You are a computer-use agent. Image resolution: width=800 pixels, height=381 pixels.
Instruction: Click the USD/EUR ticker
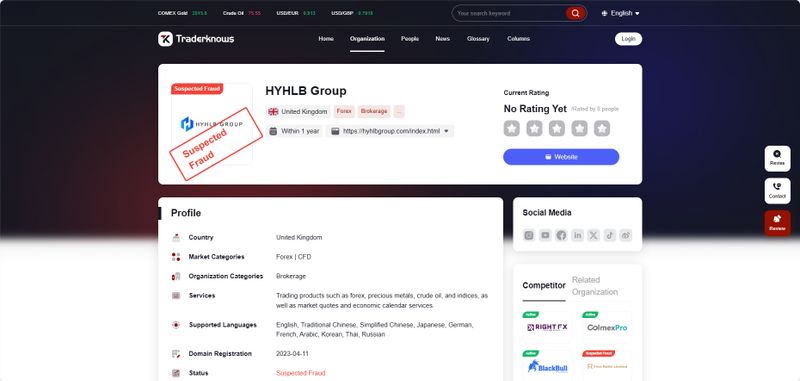pos(296,13)
